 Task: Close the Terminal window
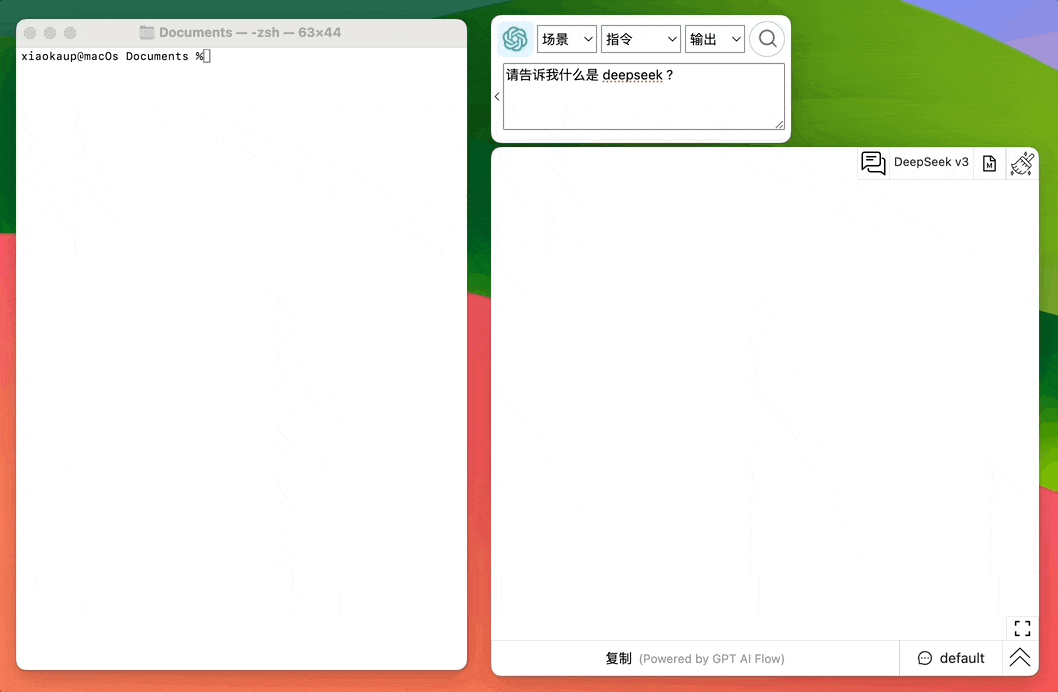click(x=30, y=32)
